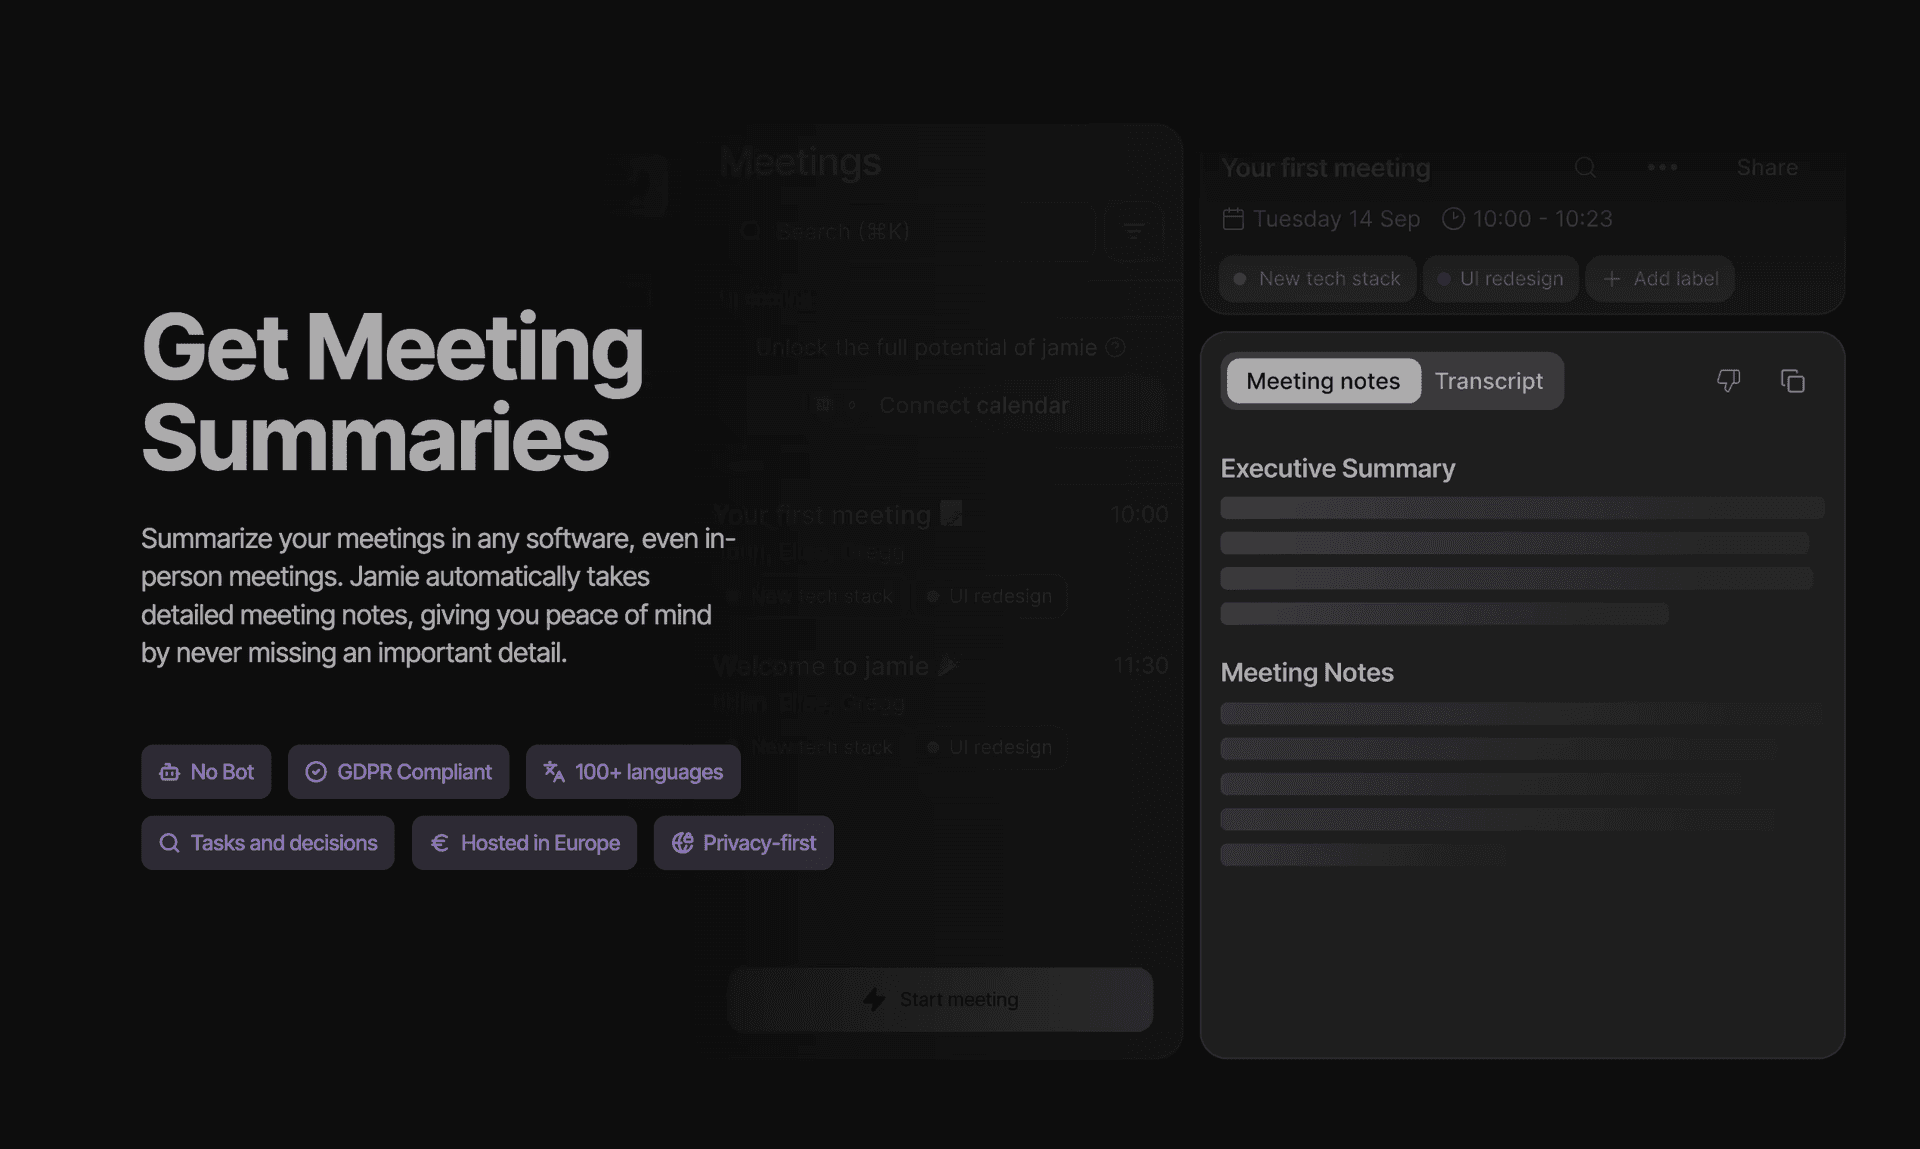Click the Your first meeting title in header

1325,167
